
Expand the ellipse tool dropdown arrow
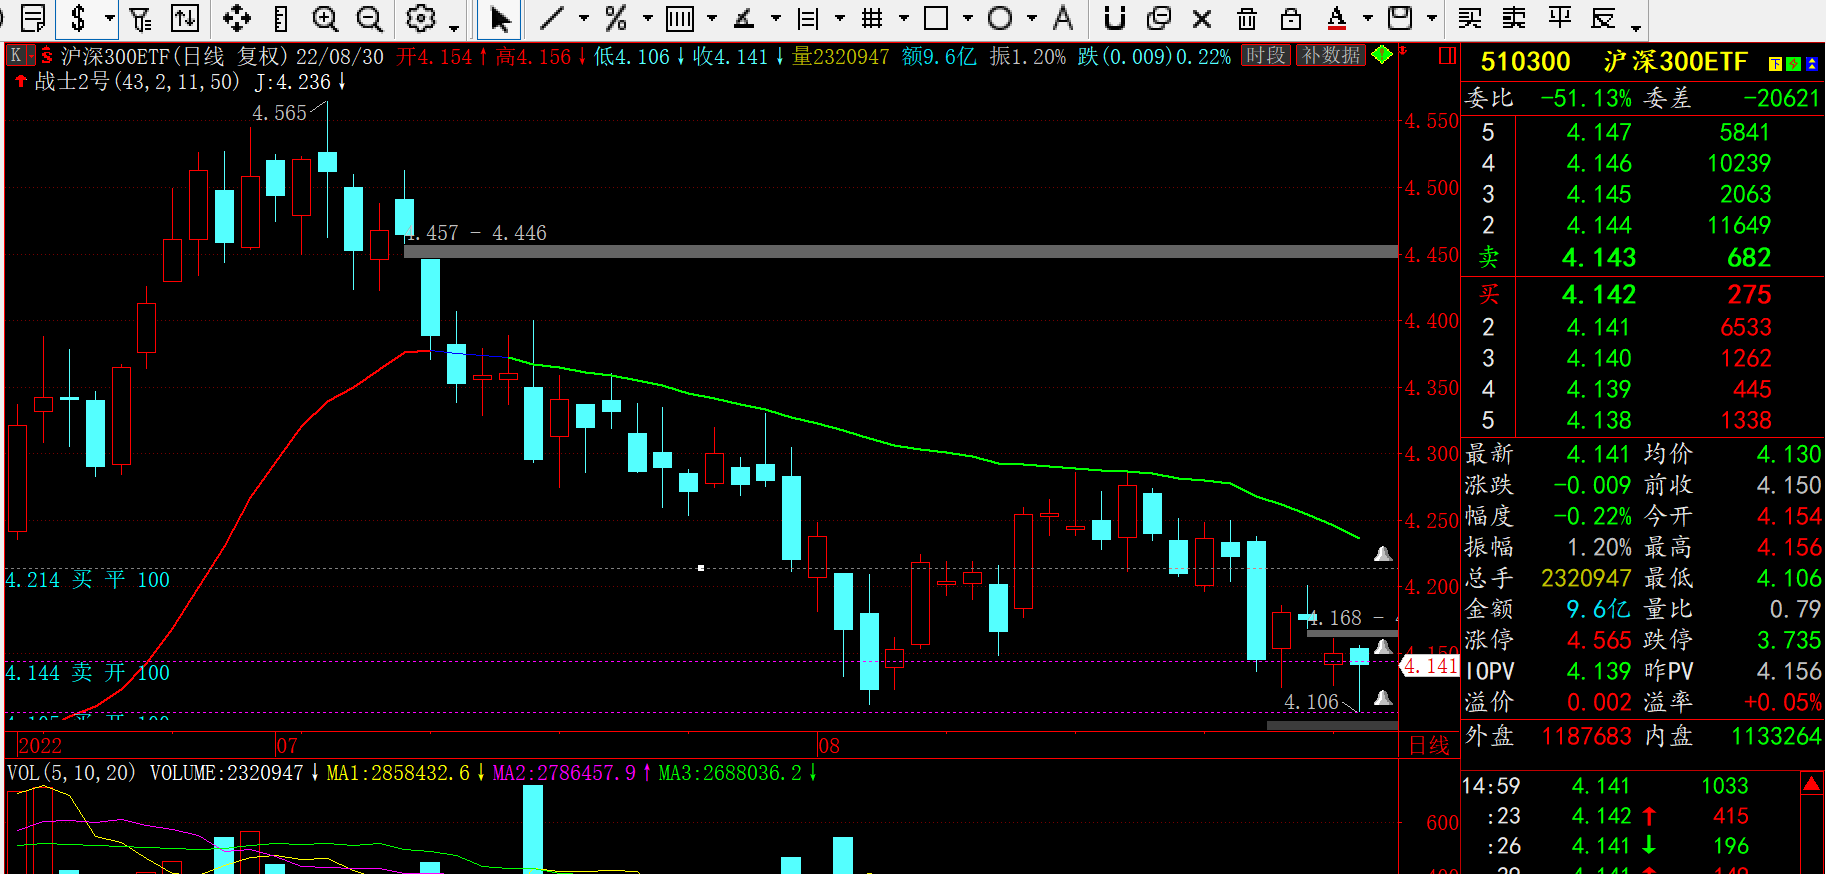(x=1031, y=19)
